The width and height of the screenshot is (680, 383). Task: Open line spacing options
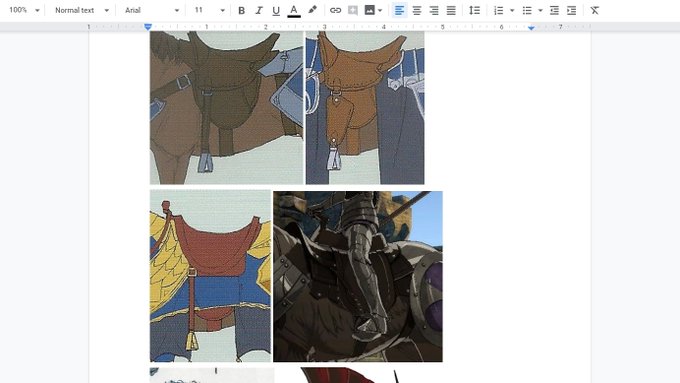click(x=474, y=10)
